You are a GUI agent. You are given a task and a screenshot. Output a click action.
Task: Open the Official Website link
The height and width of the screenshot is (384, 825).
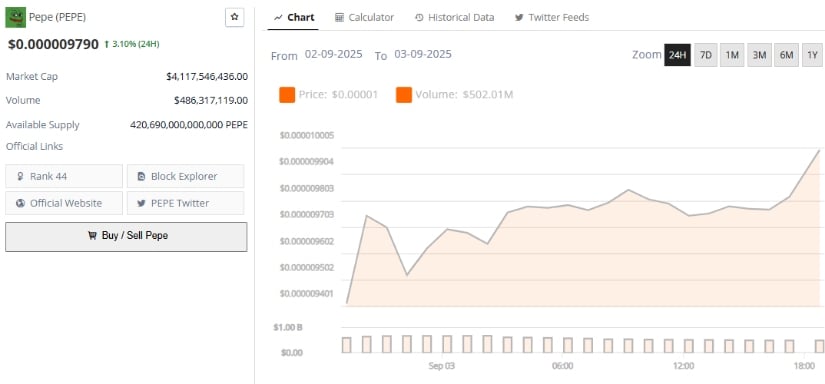tap(64, 203)
